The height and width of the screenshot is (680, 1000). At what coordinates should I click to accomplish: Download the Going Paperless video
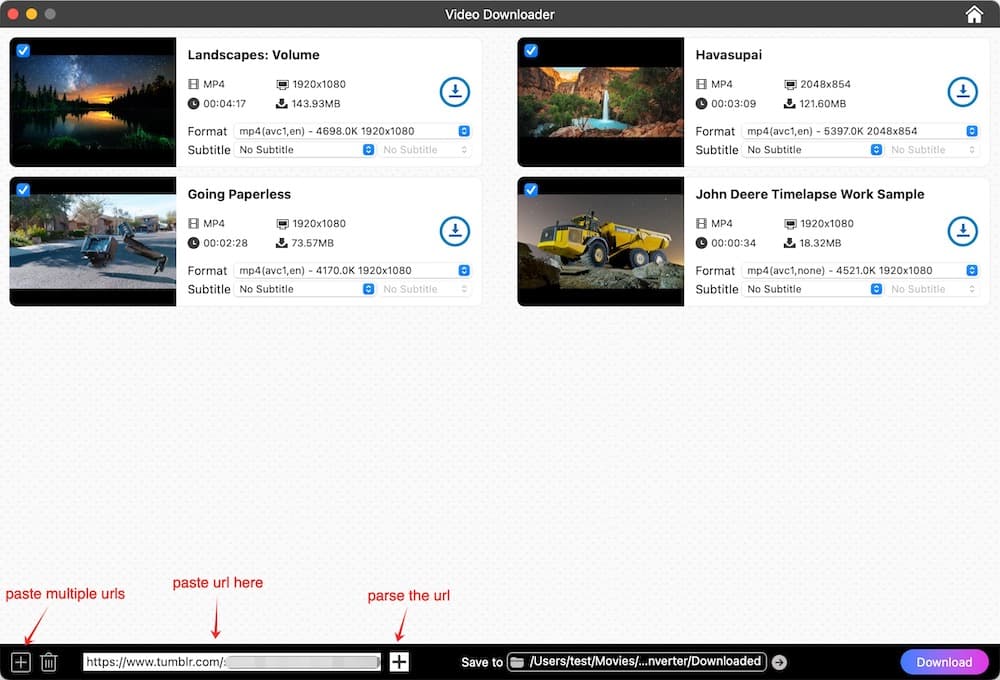[x=454, y=231]
